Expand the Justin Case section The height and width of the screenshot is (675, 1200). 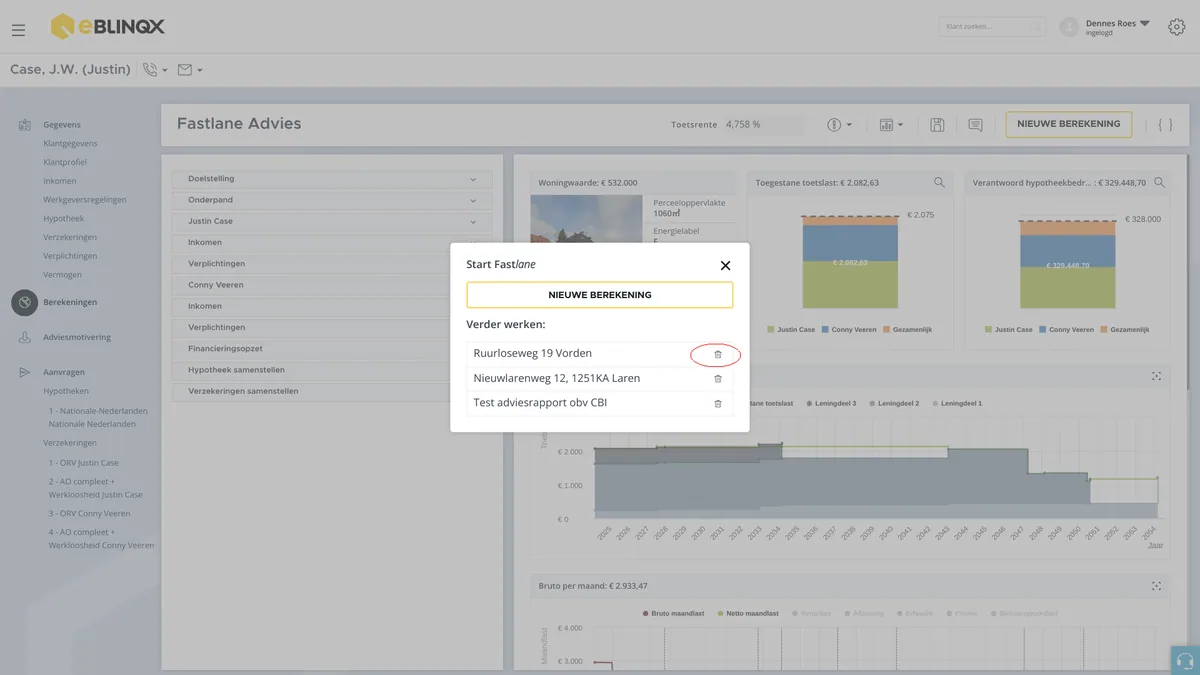tap(332, 221)
